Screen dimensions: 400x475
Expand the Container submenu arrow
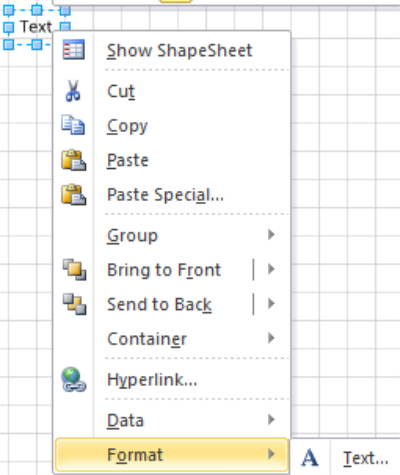[x=271, y=338]
